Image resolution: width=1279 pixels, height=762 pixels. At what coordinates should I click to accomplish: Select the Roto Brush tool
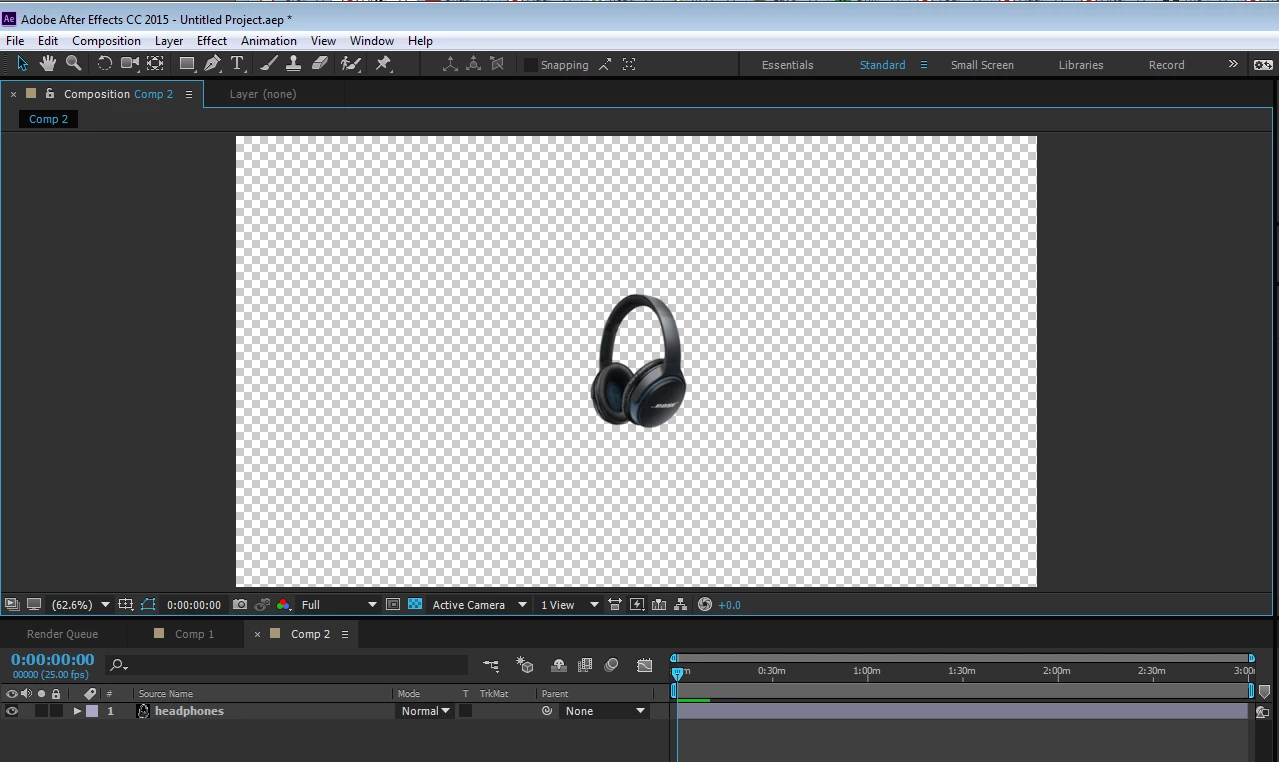[x=350, y=63]
